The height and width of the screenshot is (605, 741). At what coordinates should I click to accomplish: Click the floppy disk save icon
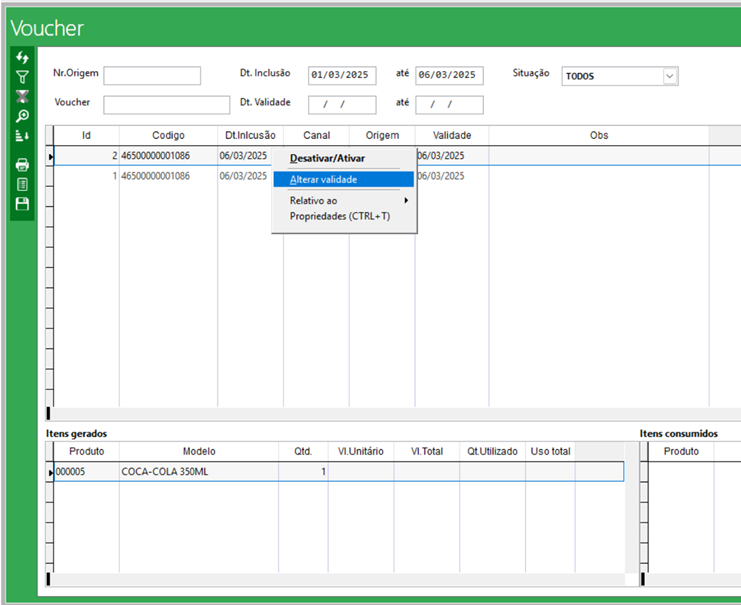[x=22, y=204]
